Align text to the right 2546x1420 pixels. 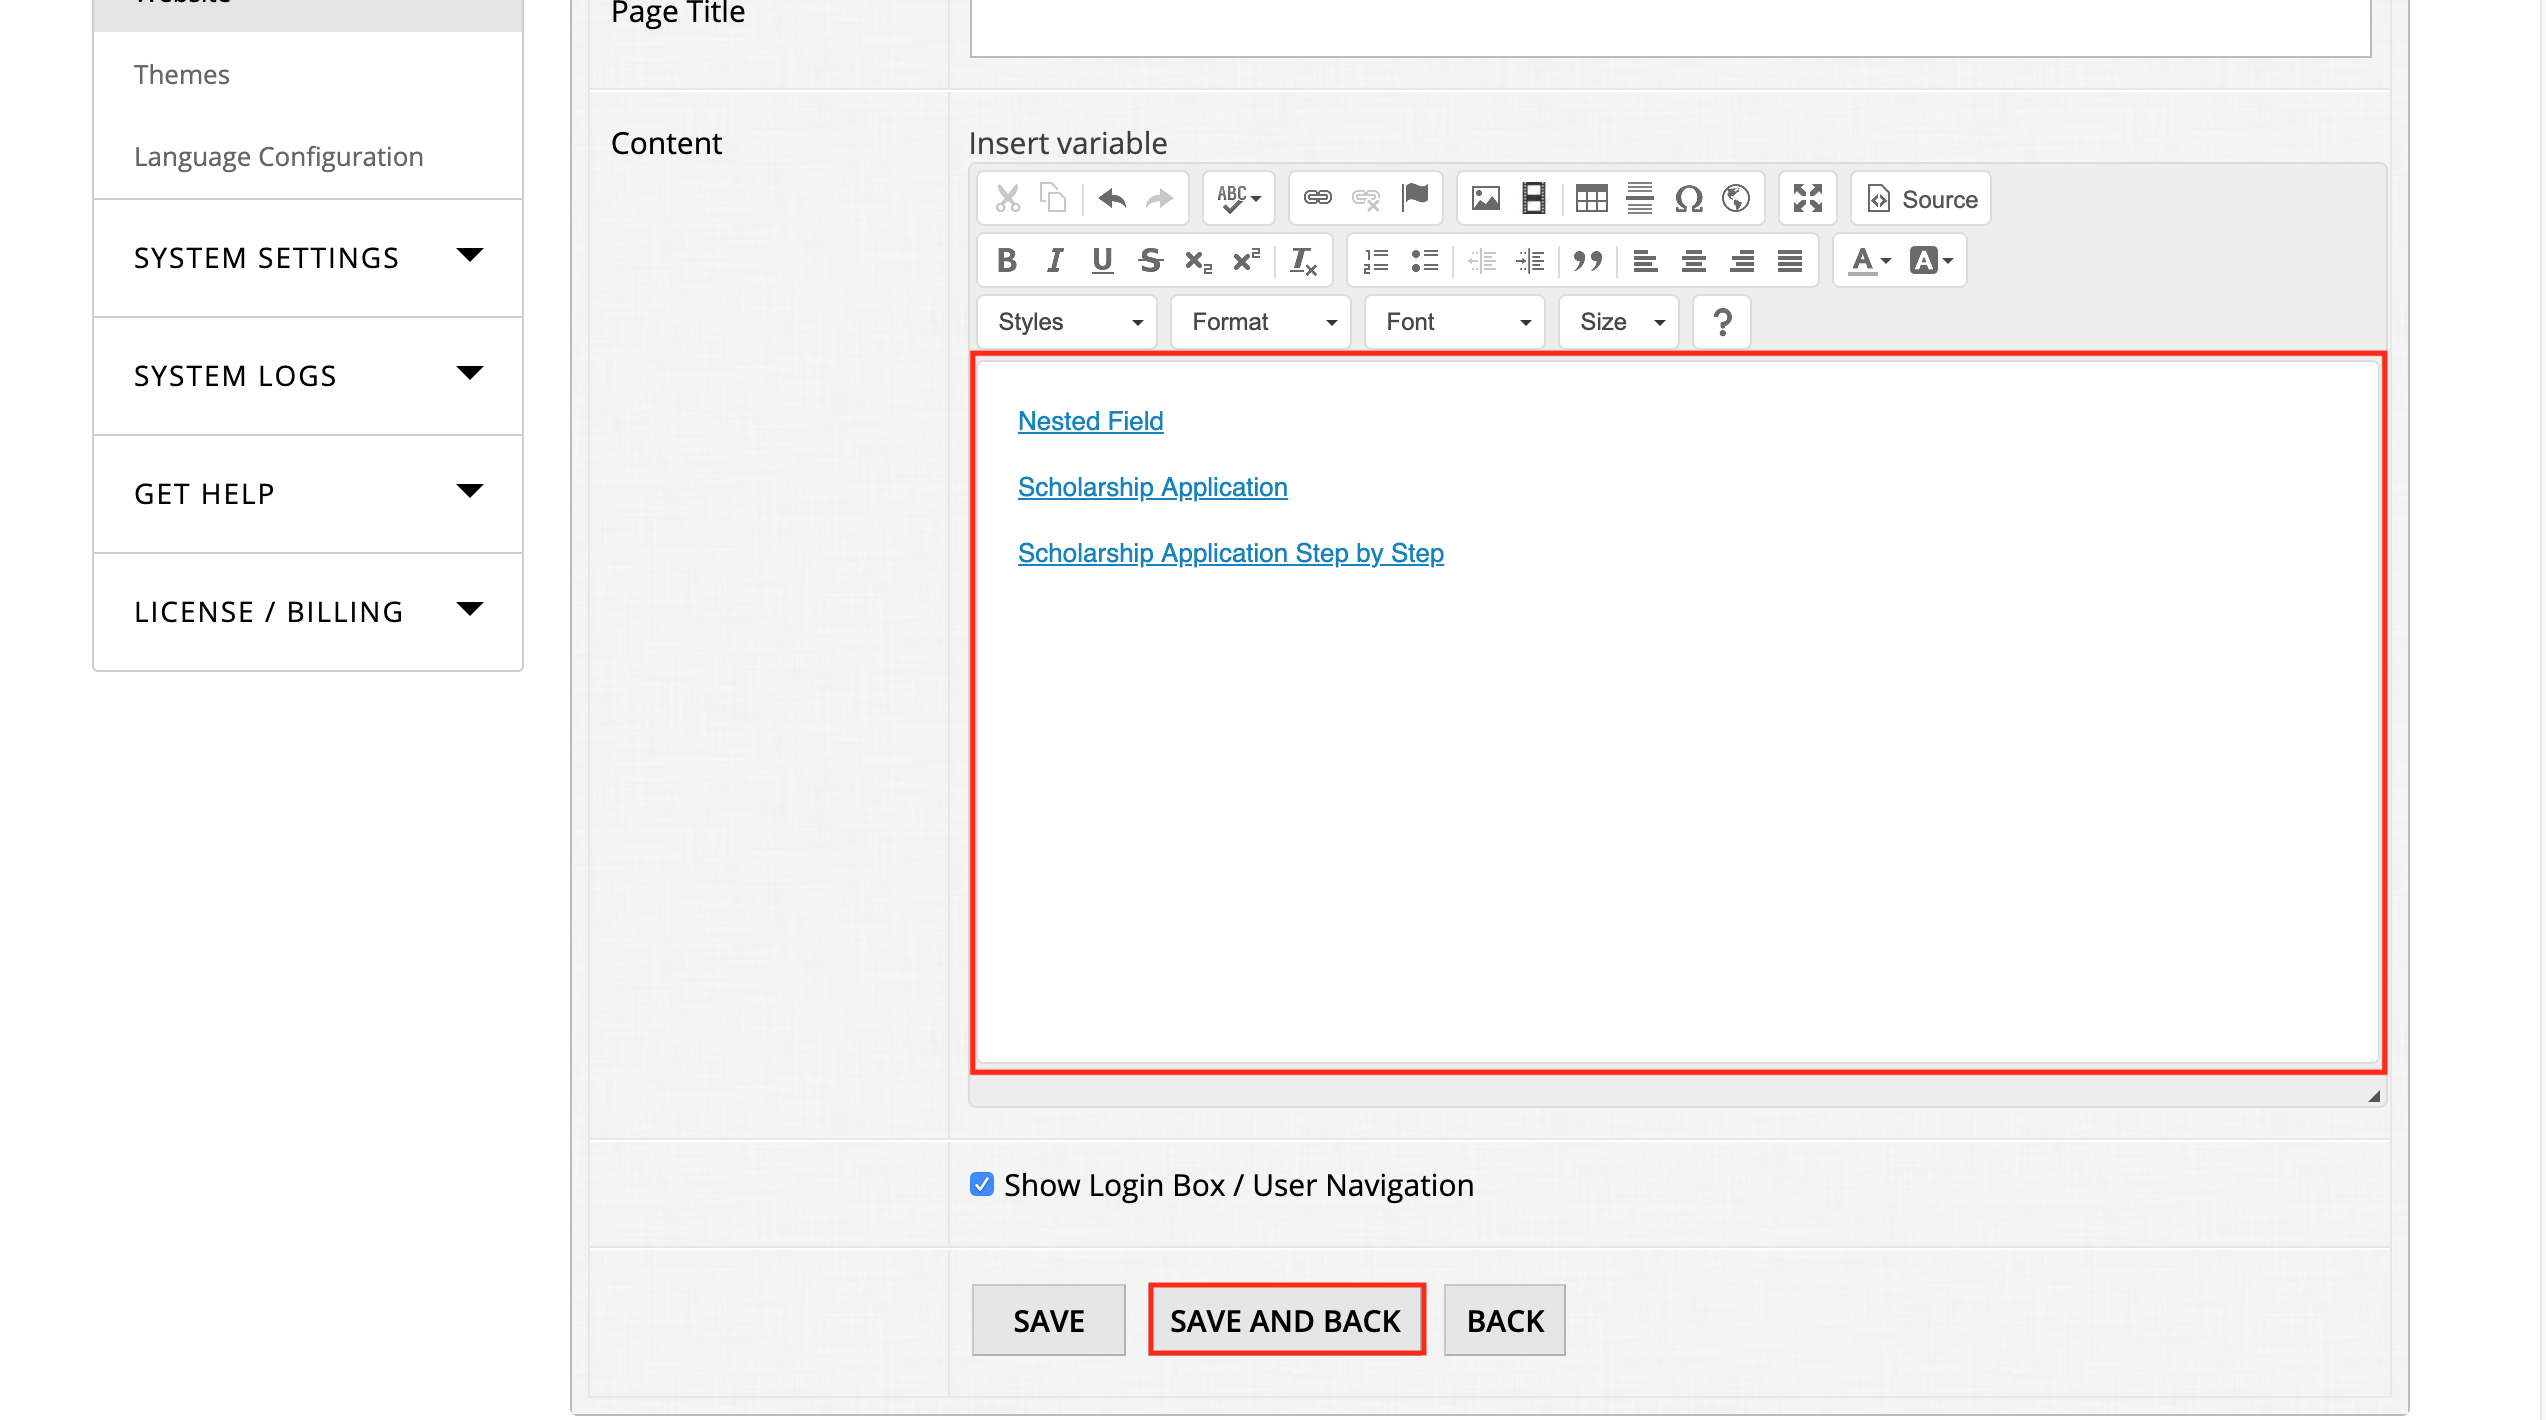point(1742,261)
